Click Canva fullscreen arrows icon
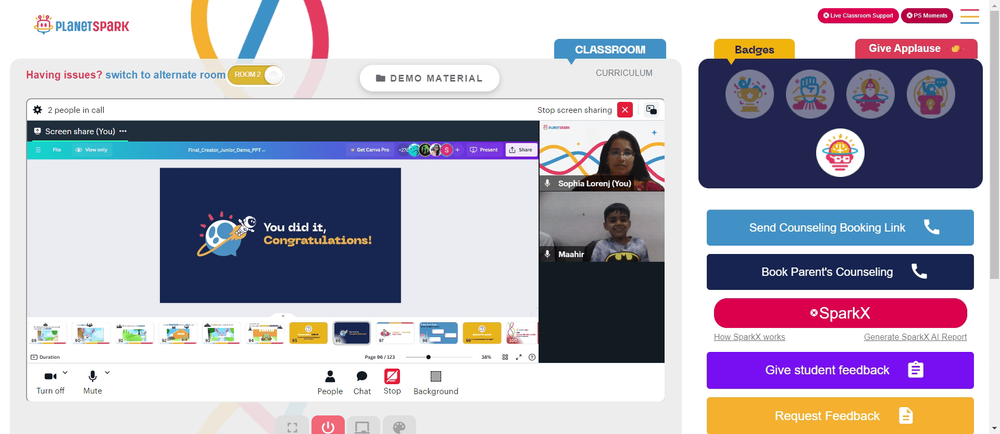This screenshot has height=434, width=1000. tap(518, 357)
